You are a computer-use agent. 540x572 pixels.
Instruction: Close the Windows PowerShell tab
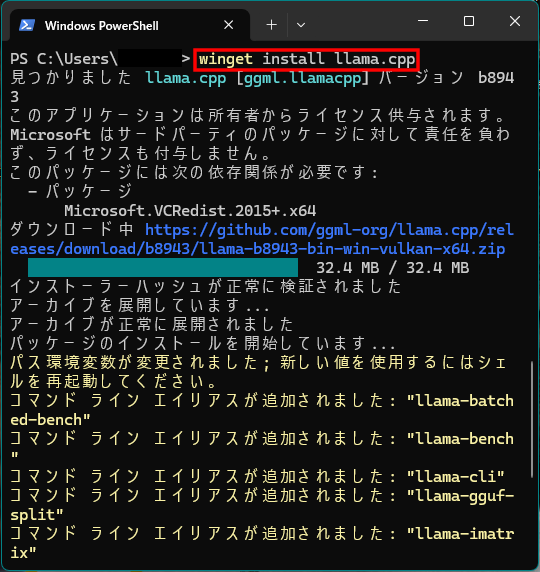tap(229, 25)
